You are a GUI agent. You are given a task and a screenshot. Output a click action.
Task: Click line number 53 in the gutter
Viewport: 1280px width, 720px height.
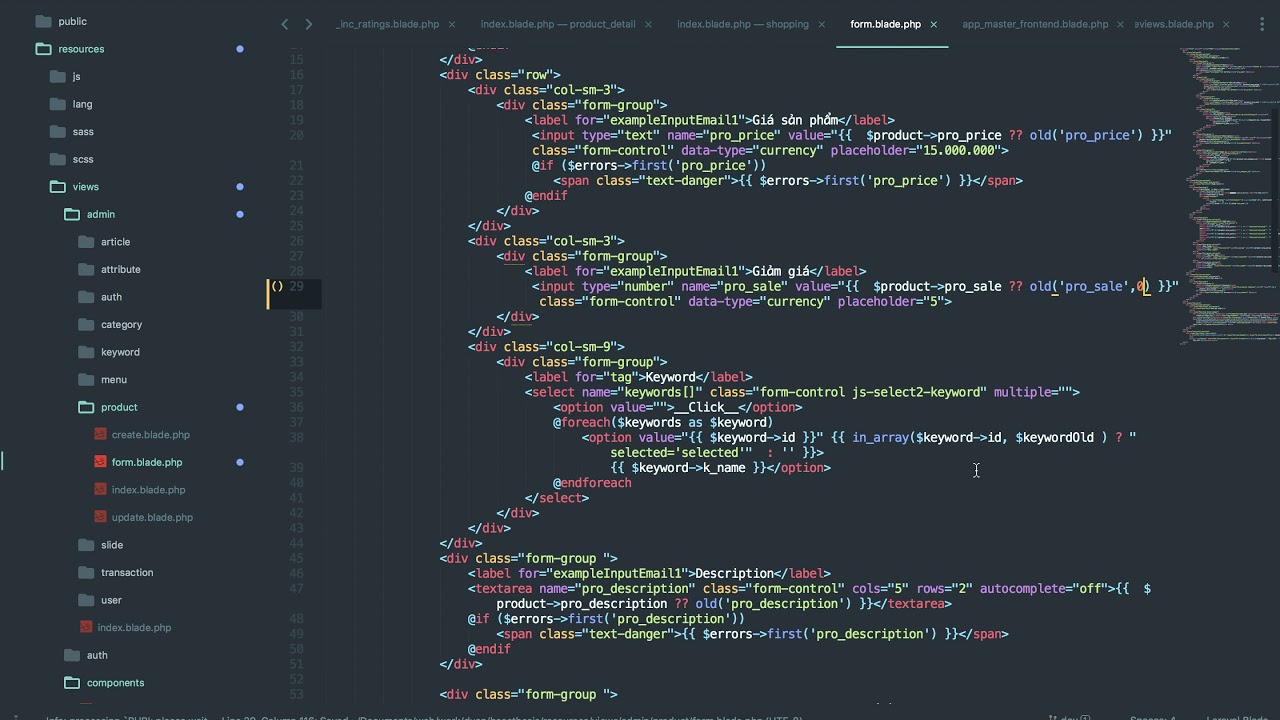[296, 694]
